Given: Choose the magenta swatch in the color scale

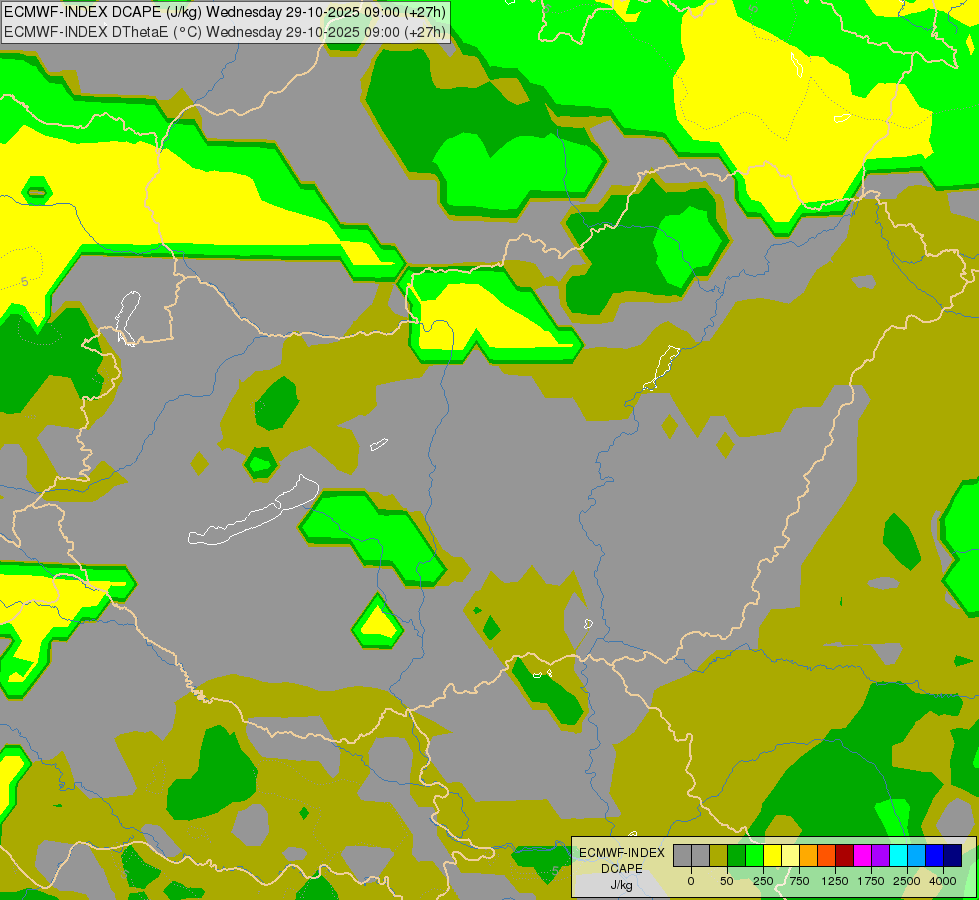Looking at the screenshot, I should [862, 855].
